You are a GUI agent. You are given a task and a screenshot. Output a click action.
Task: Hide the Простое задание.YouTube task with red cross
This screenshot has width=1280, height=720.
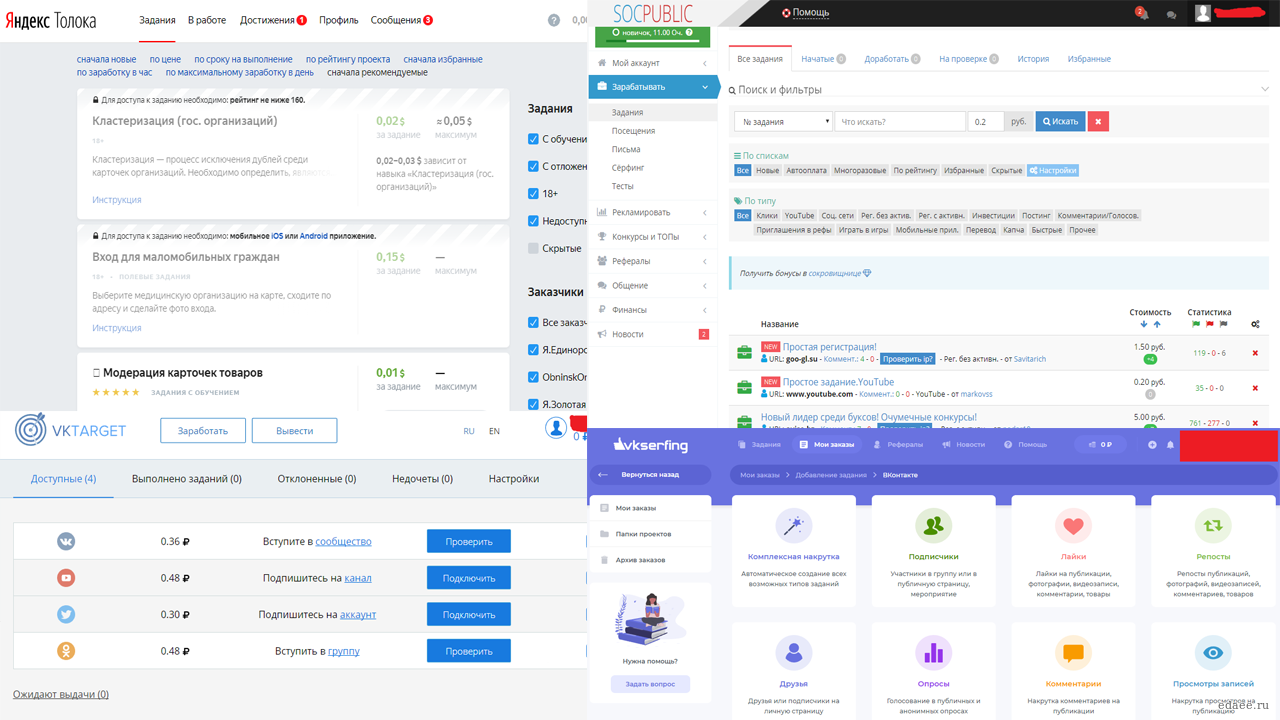pyautogui.click(x=1255, y=388)
